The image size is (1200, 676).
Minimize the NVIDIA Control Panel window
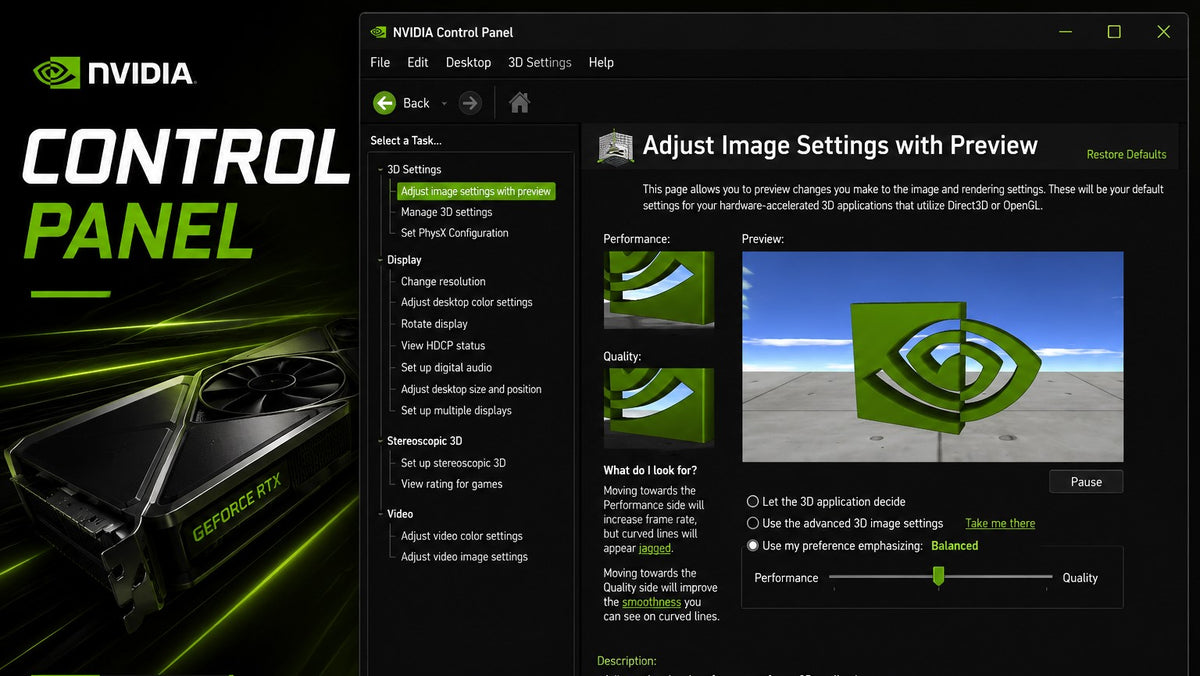1065,32
